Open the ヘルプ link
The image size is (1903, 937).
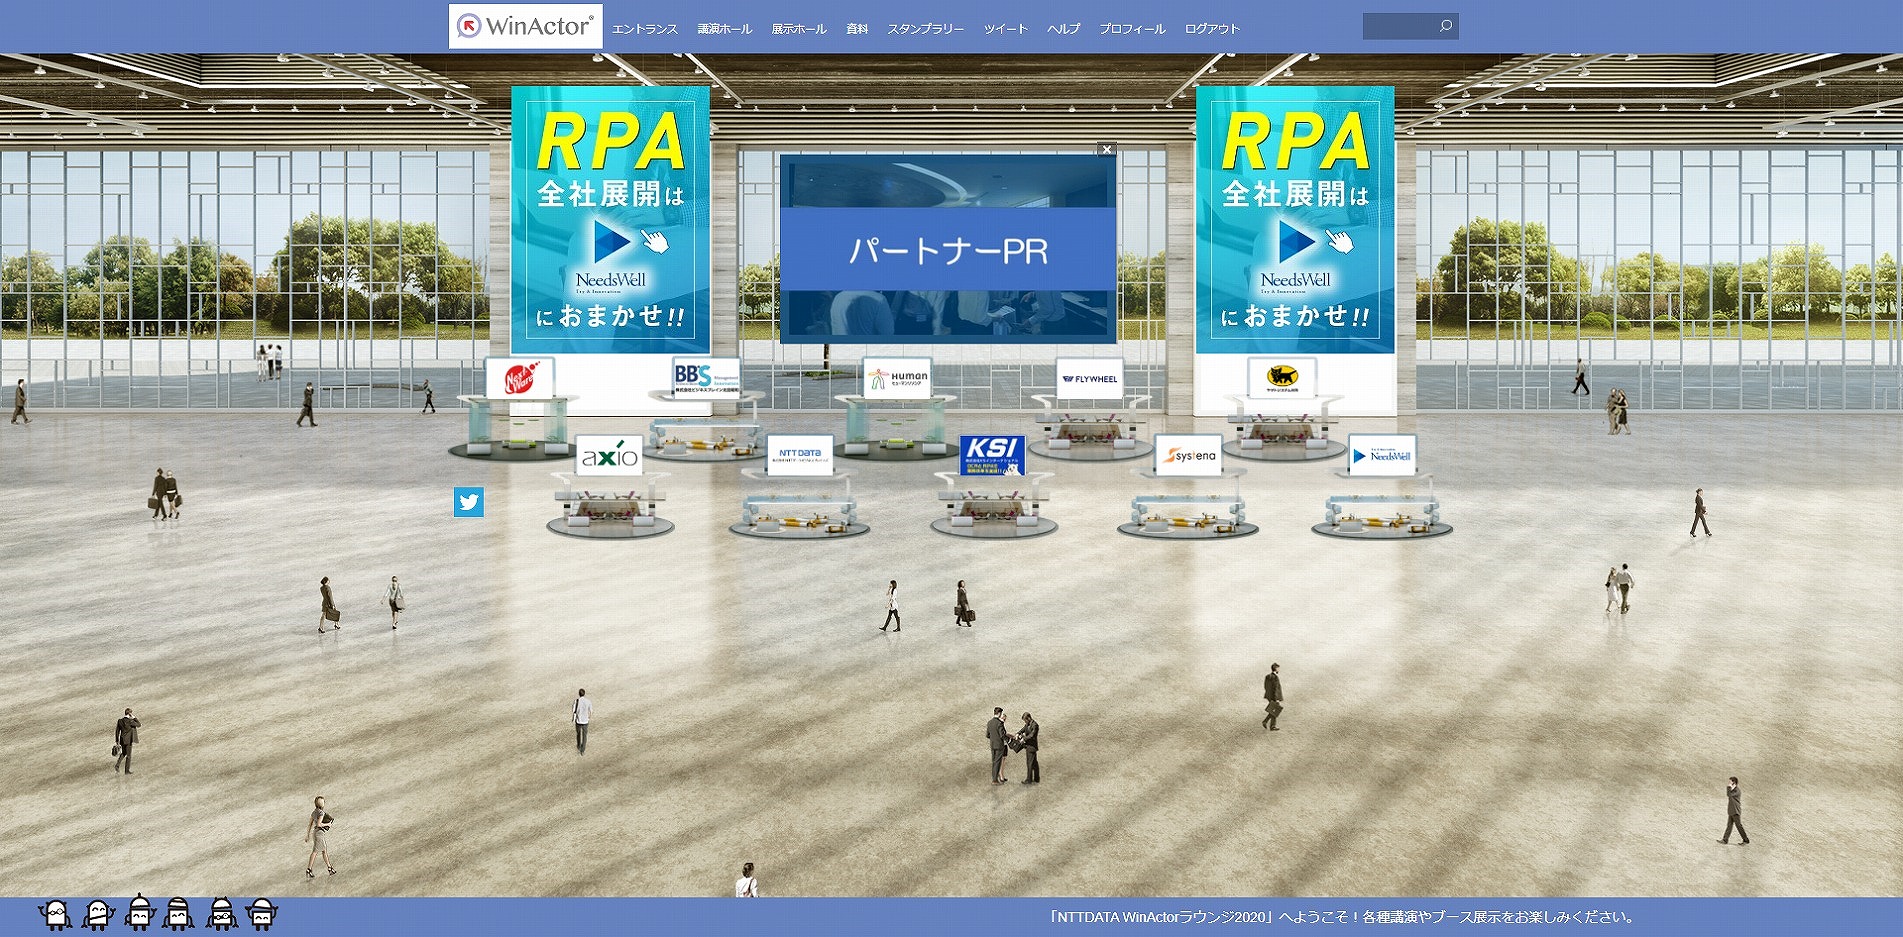coord(1064,29)
